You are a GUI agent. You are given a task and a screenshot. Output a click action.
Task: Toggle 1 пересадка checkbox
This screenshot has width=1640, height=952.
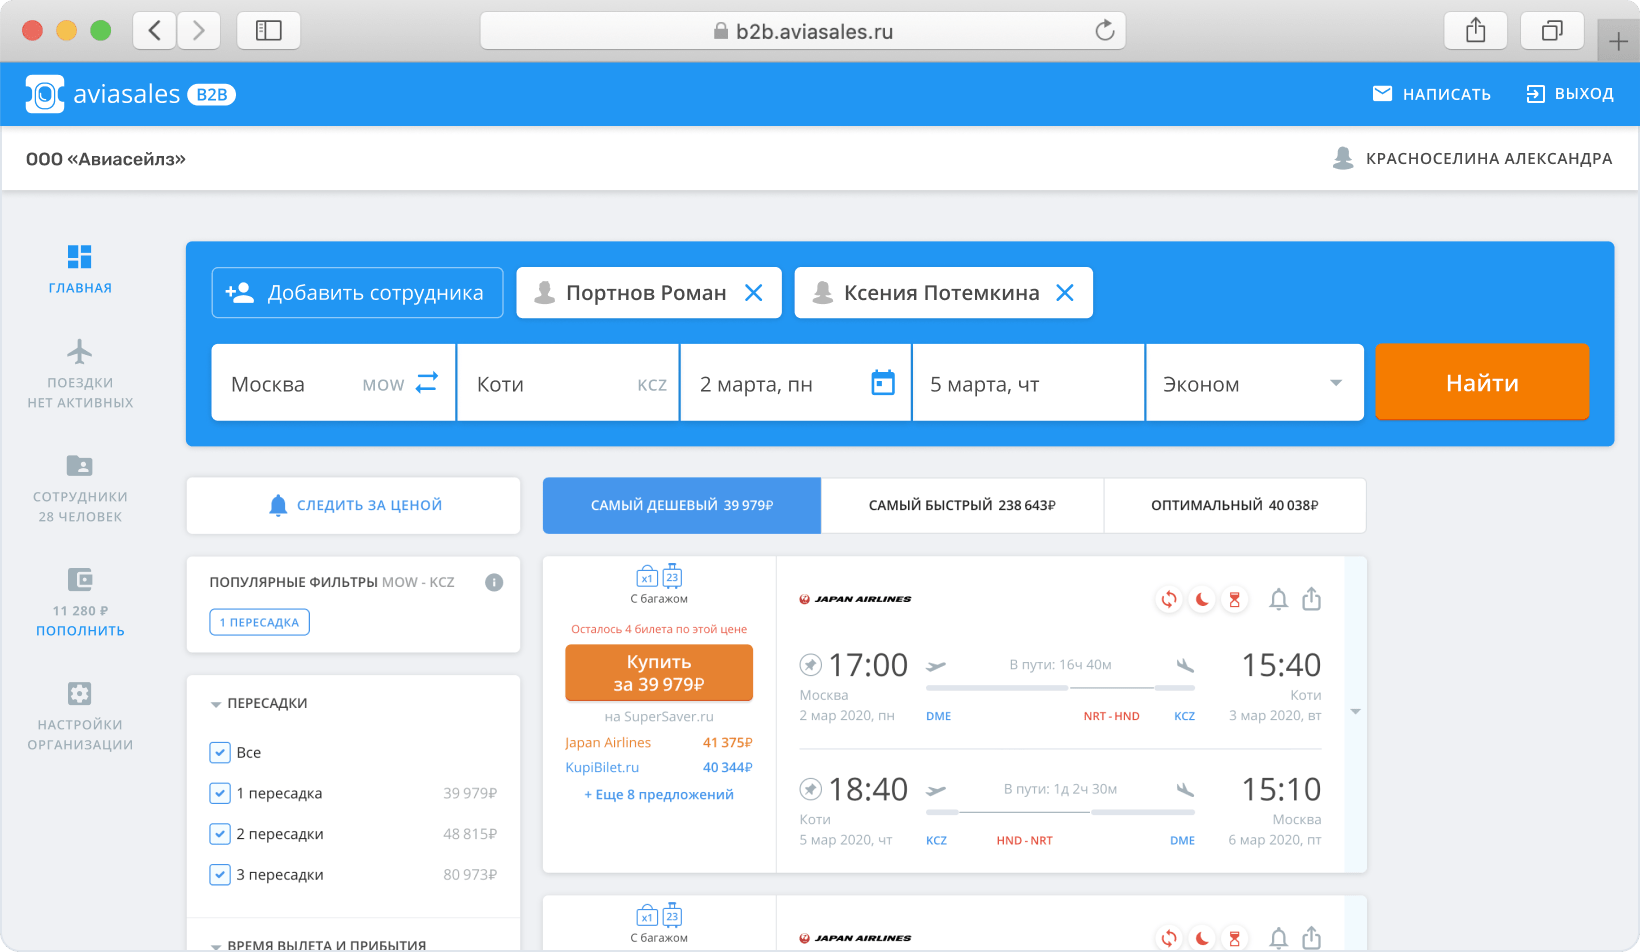[x=220, y=793]
